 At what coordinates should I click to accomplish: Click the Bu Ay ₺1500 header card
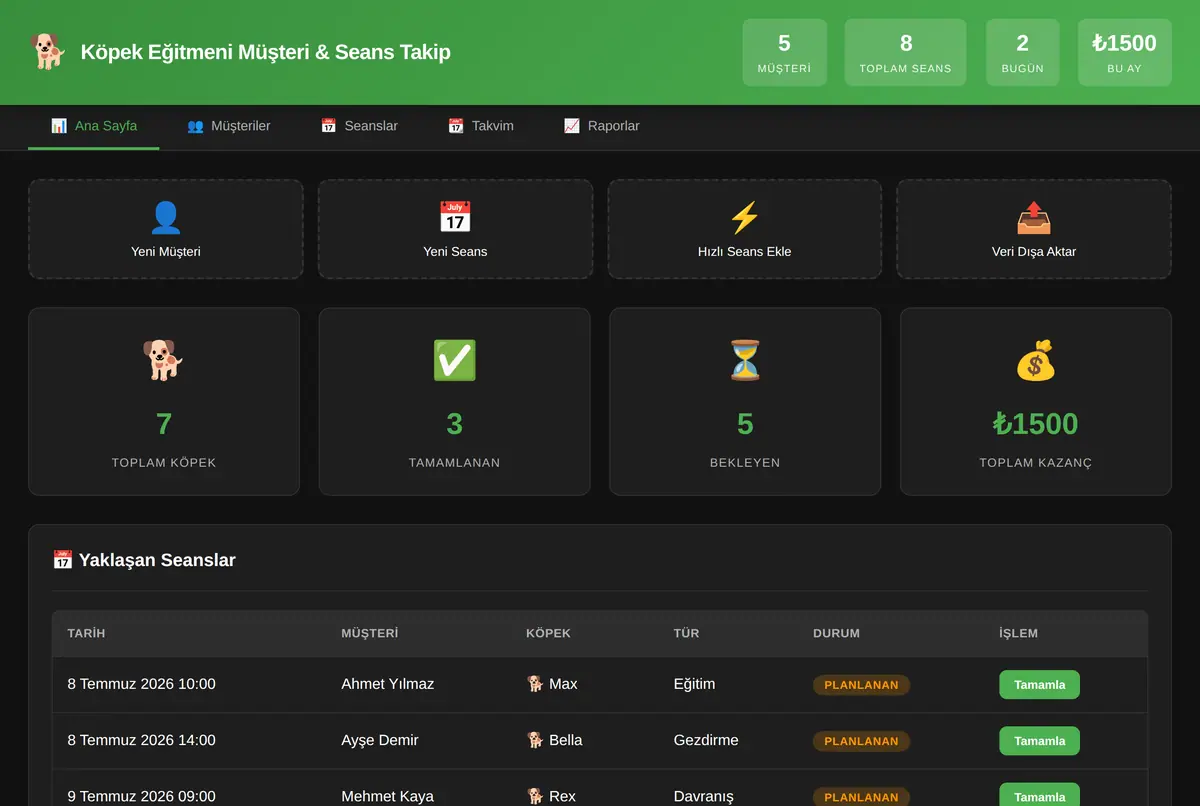[1124, 52]
